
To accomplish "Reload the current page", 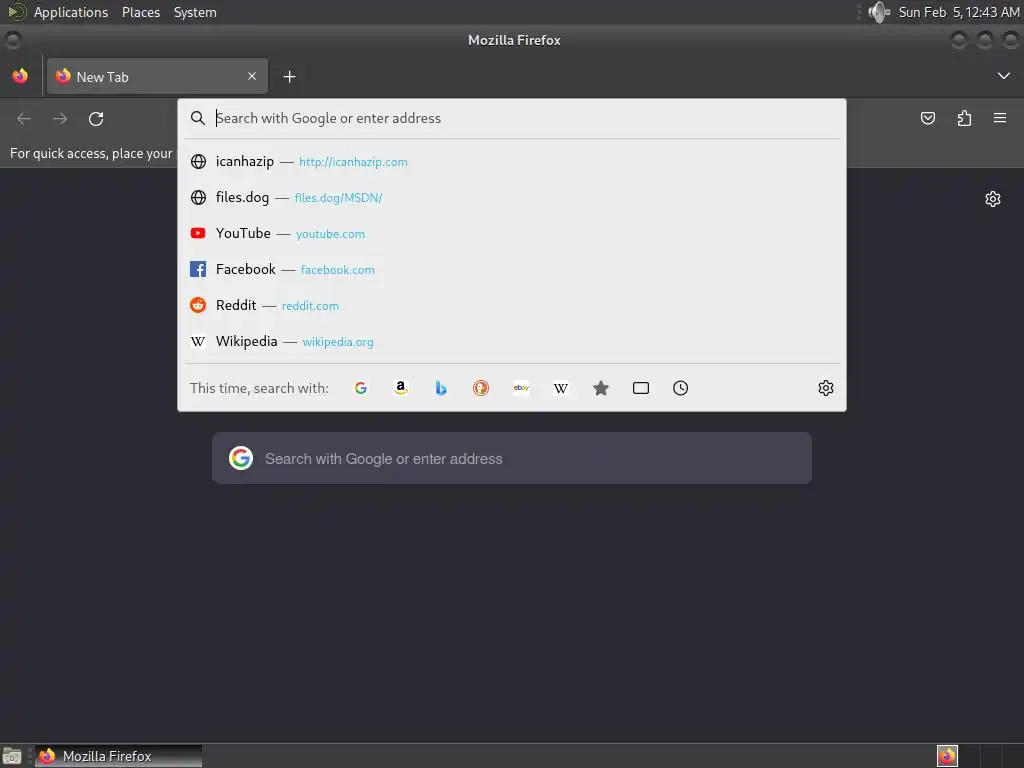I will point(96,118).
